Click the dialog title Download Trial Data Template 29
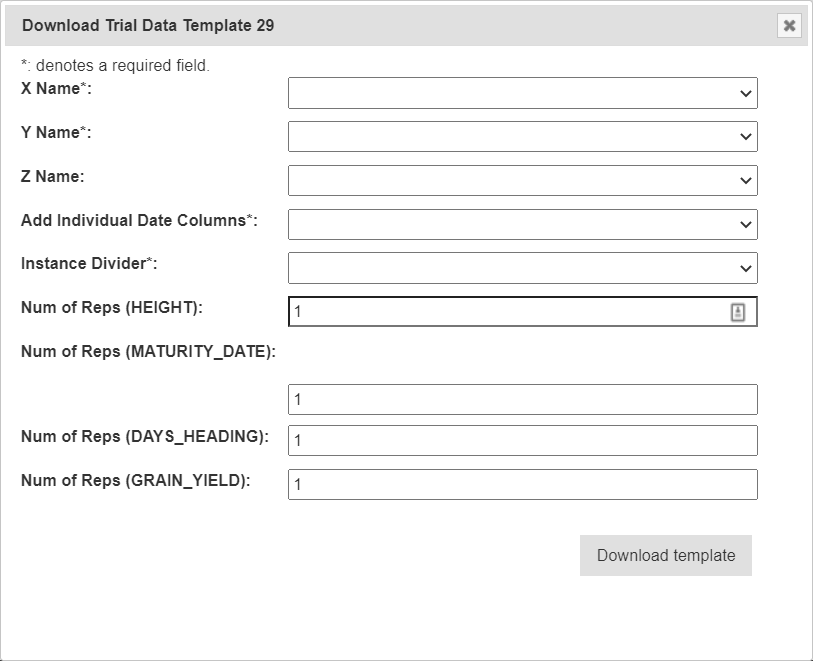This screenshot has height=661, width=813. [148, 26]
